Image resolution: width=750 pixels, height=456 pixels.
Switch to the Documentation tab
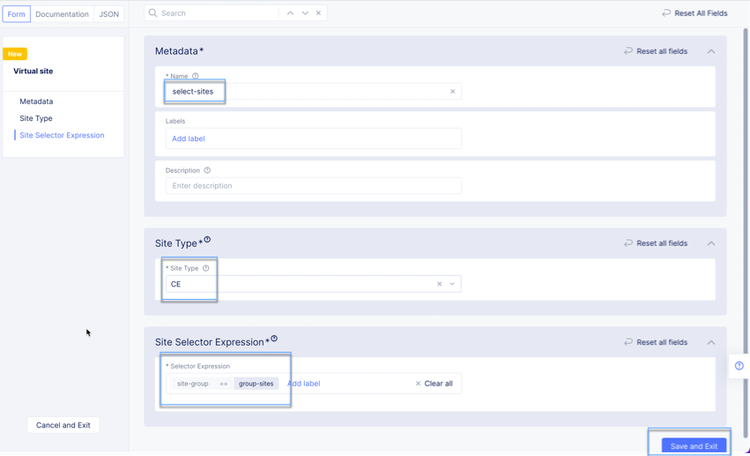coord(63,15)
